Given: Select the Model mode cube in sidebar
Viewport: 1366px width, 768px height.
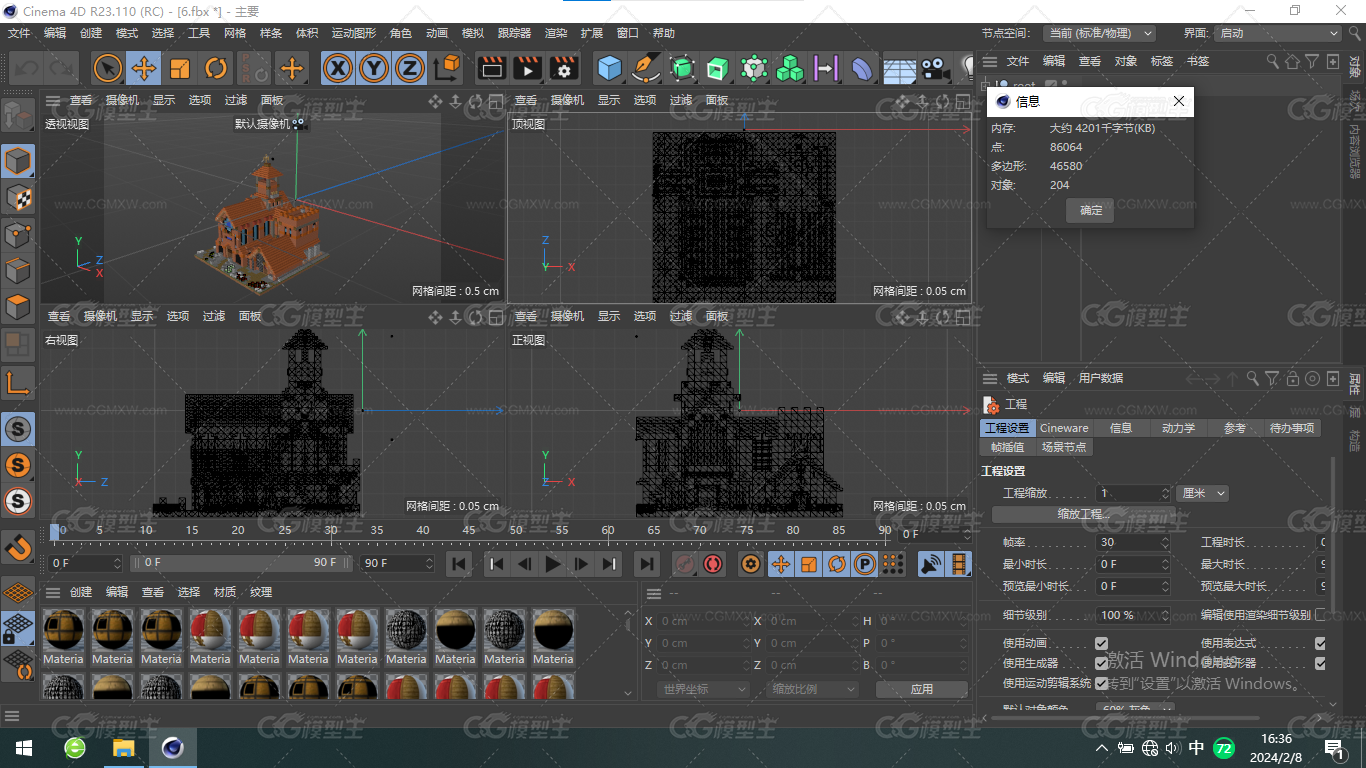Looking at the screenshot, I should pos(18,161).
